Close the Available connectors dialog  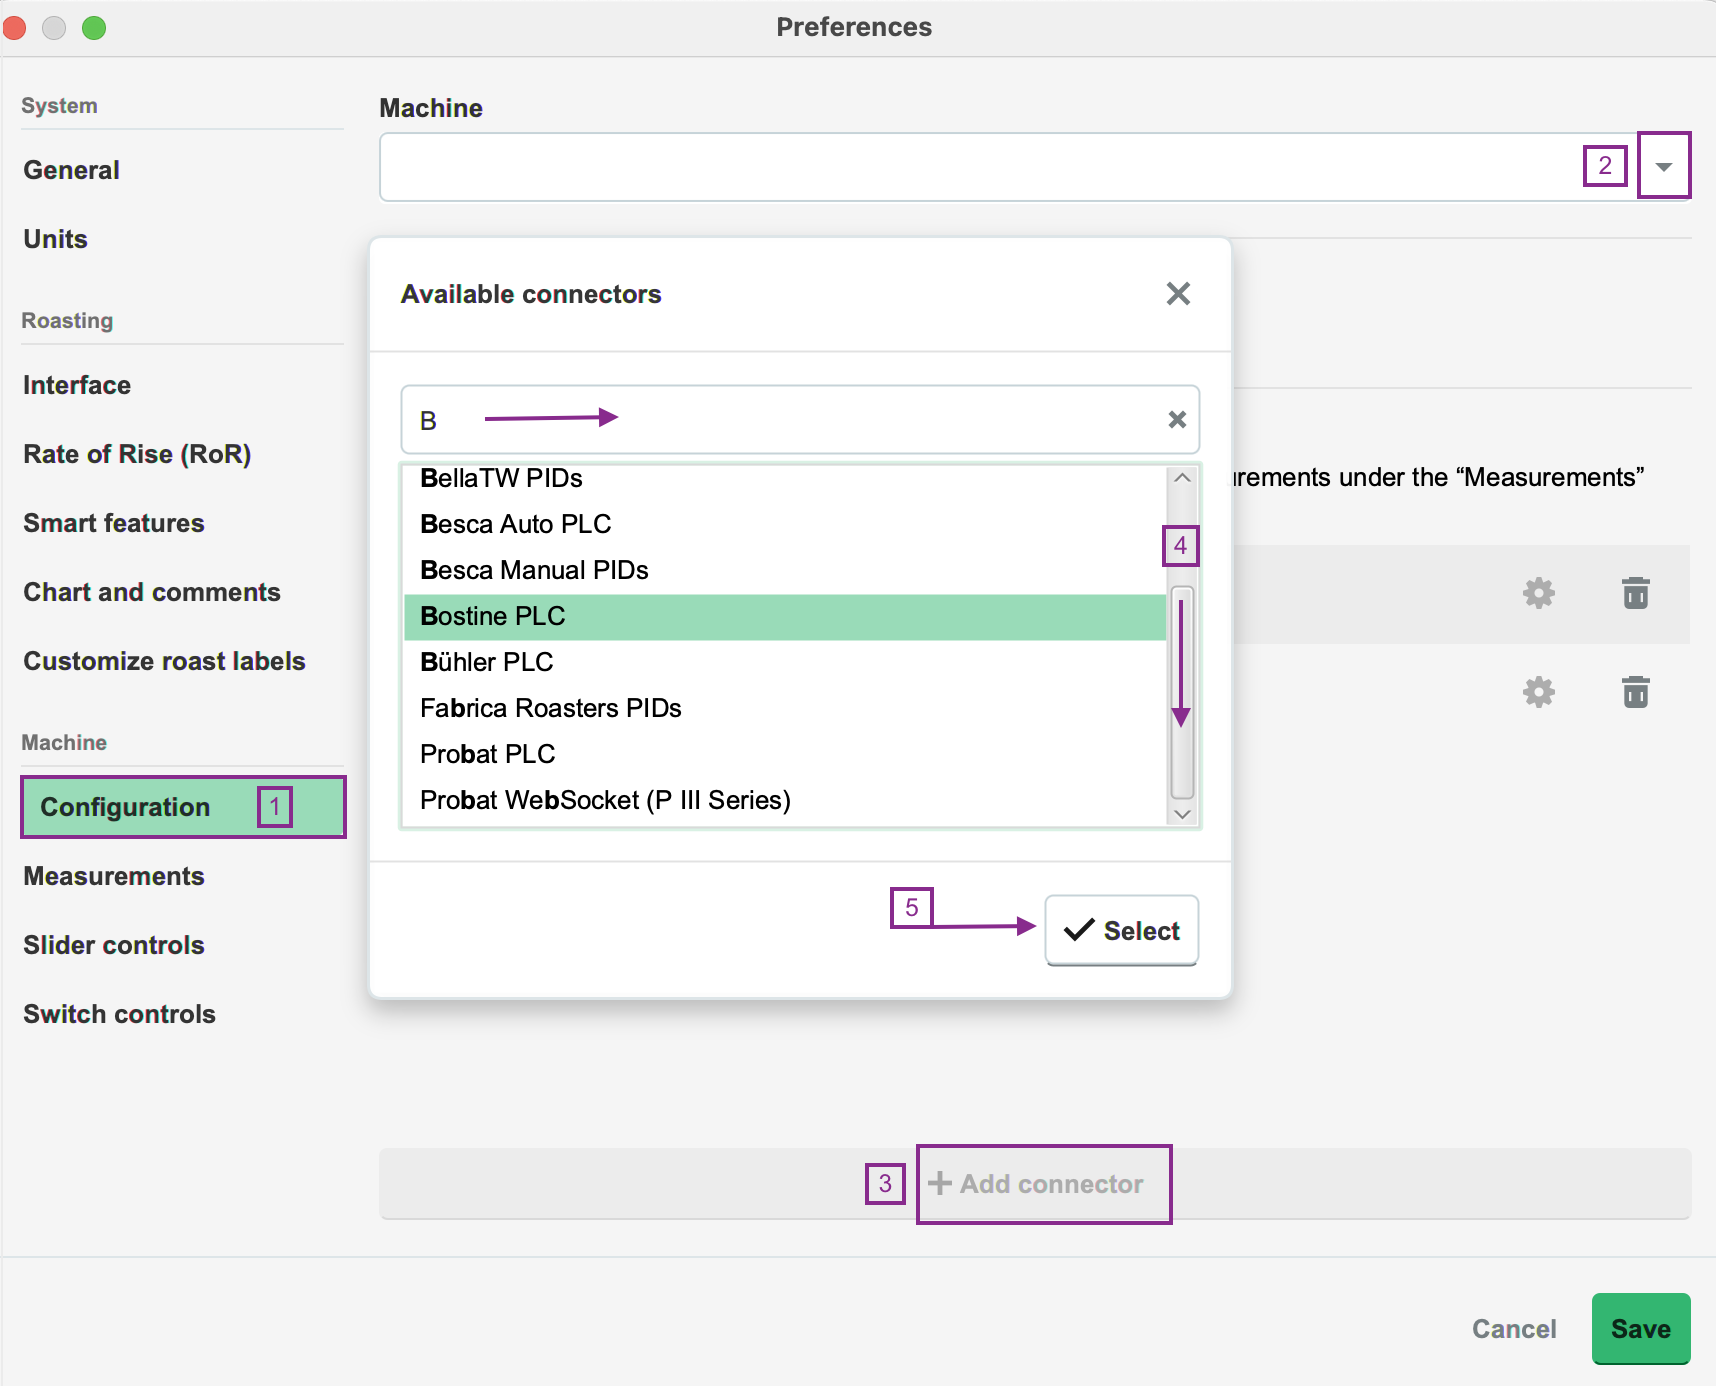[1178, 294]
